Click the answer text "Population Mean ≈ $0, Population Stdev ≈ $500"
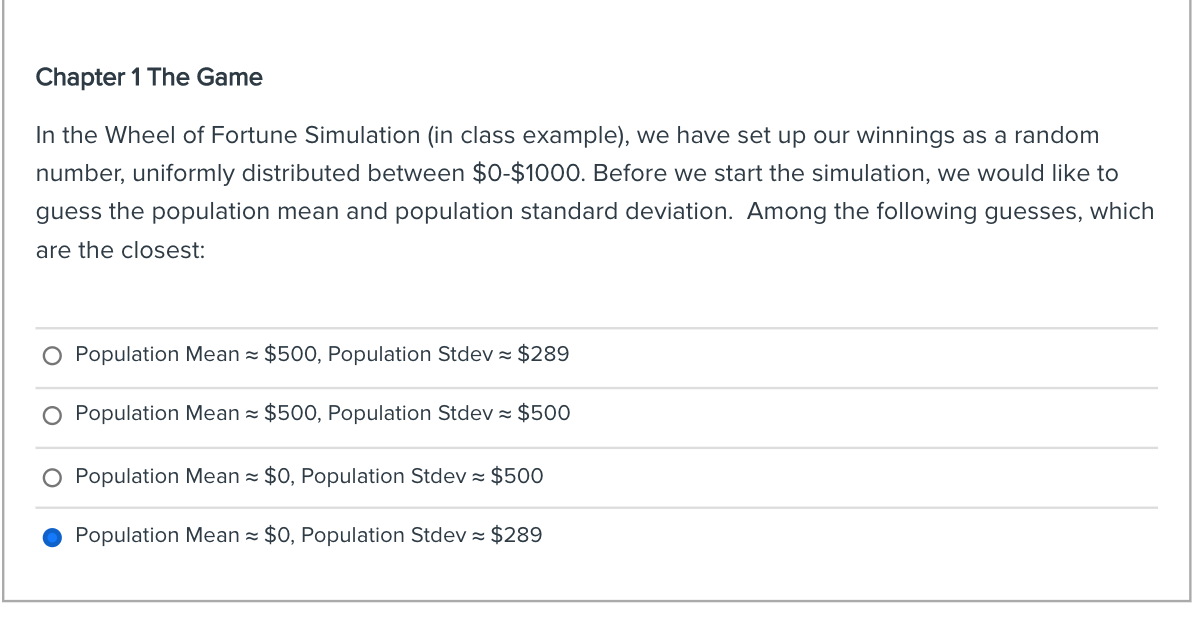Screen dimensions: 1202x620 coord(309,476)
